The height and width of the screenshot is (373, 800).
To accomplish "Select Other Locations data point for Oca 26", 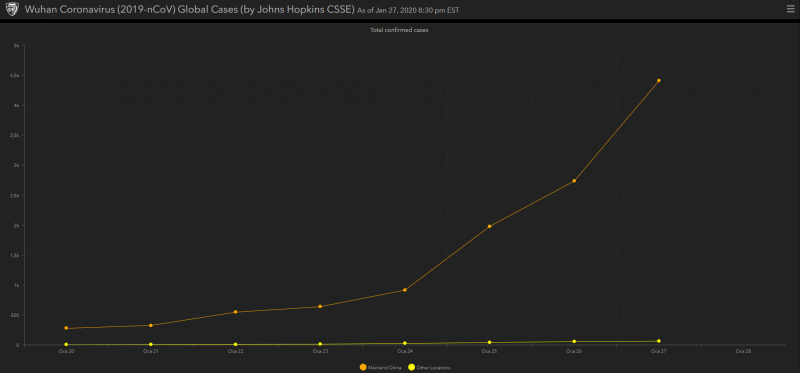I will coord(574,341).
